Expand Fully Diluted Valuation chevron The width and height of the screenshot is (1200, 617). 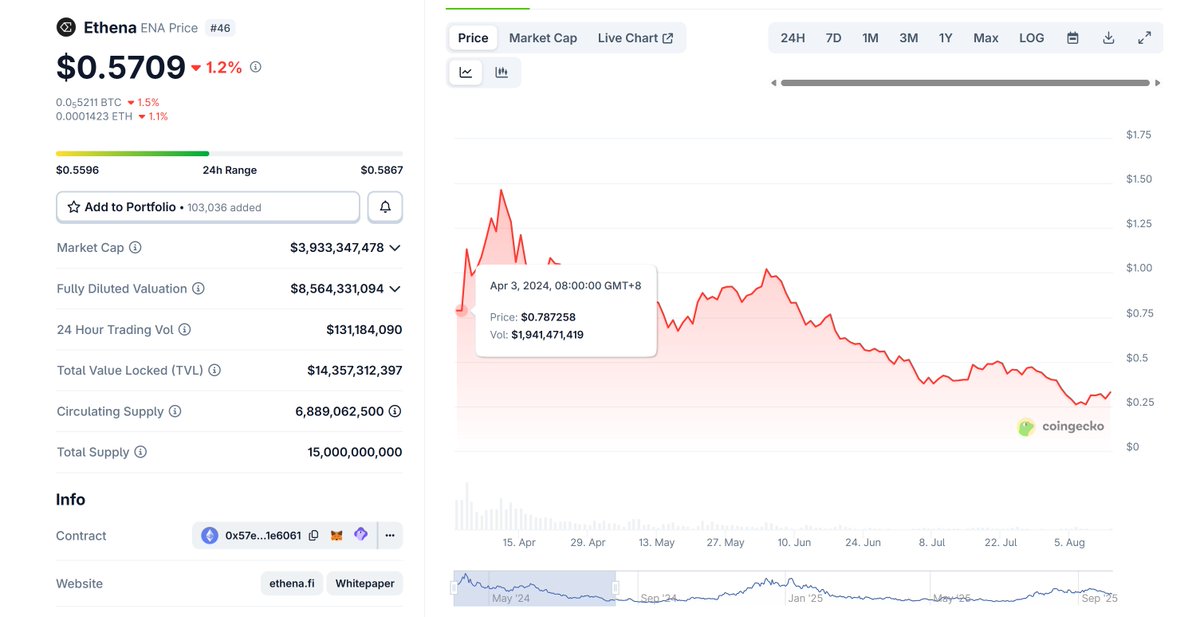[395, 289]
